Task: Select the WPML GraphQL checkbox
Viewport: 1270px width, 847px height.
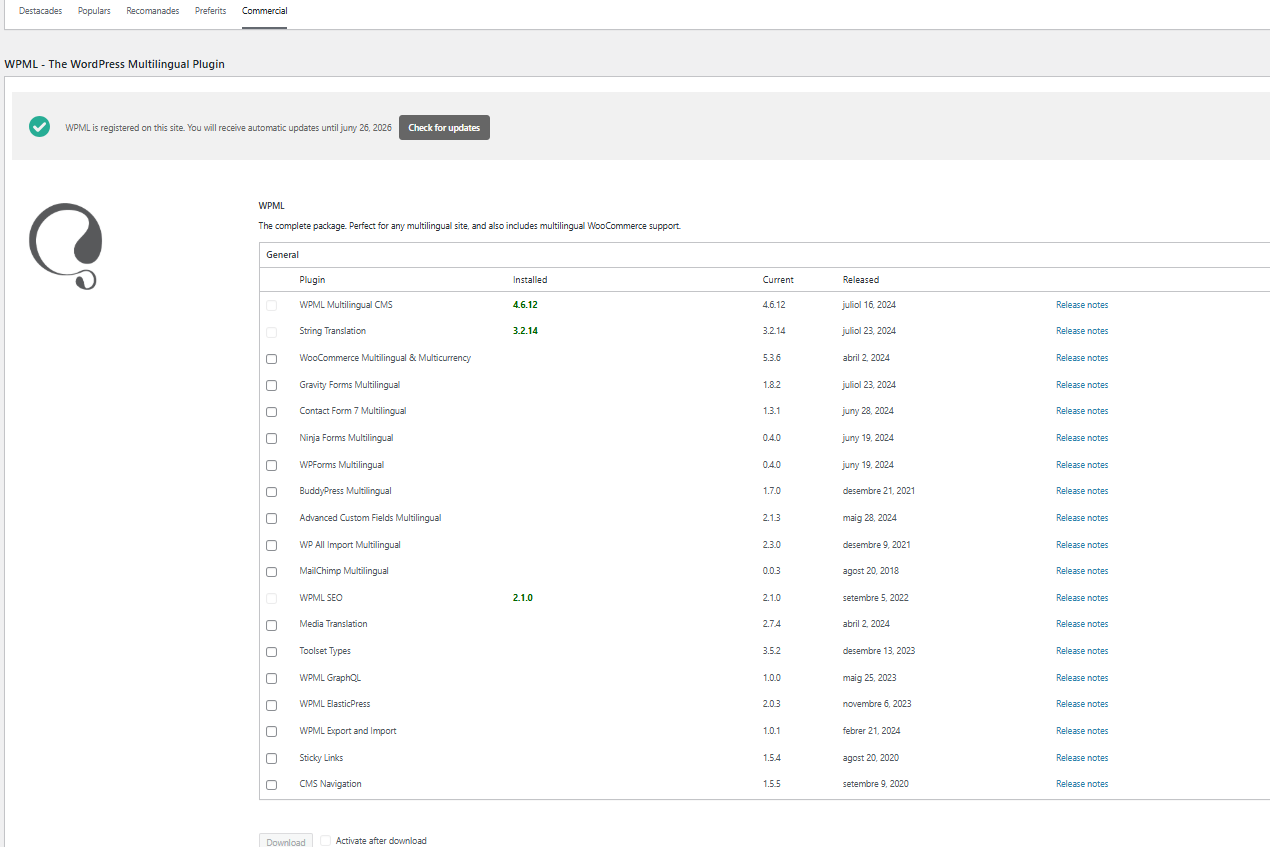Action: click(x=272, y=678)
